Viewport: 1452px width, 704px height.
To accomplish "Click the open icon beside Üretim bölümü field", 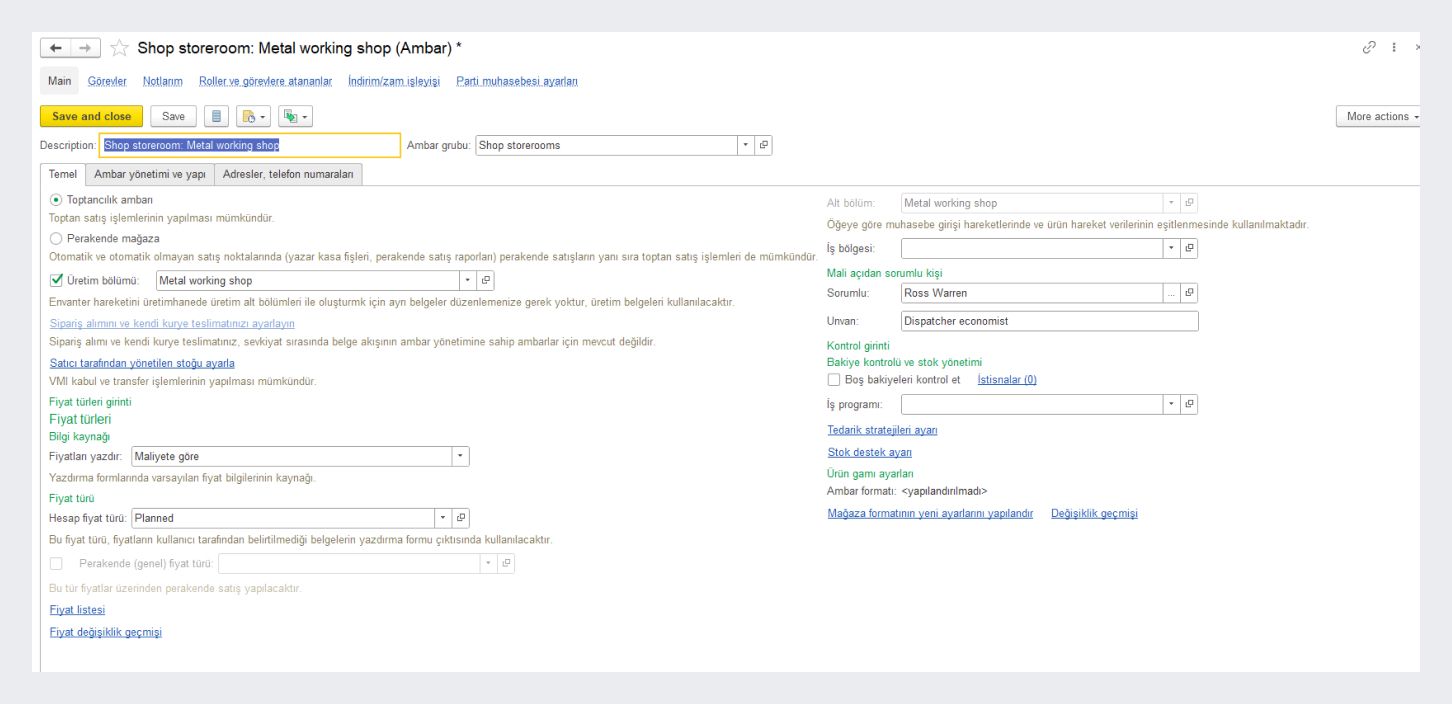I will 486,281.
